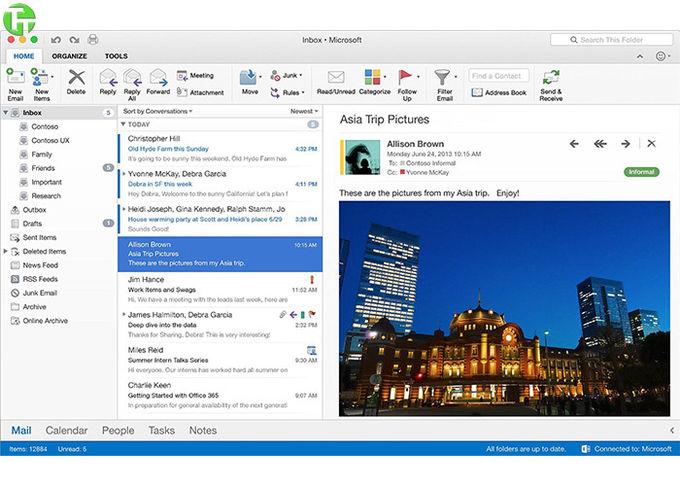Open the Sort by Conversations dropdown
Screen dimensions: 680x486
point(157,111)
